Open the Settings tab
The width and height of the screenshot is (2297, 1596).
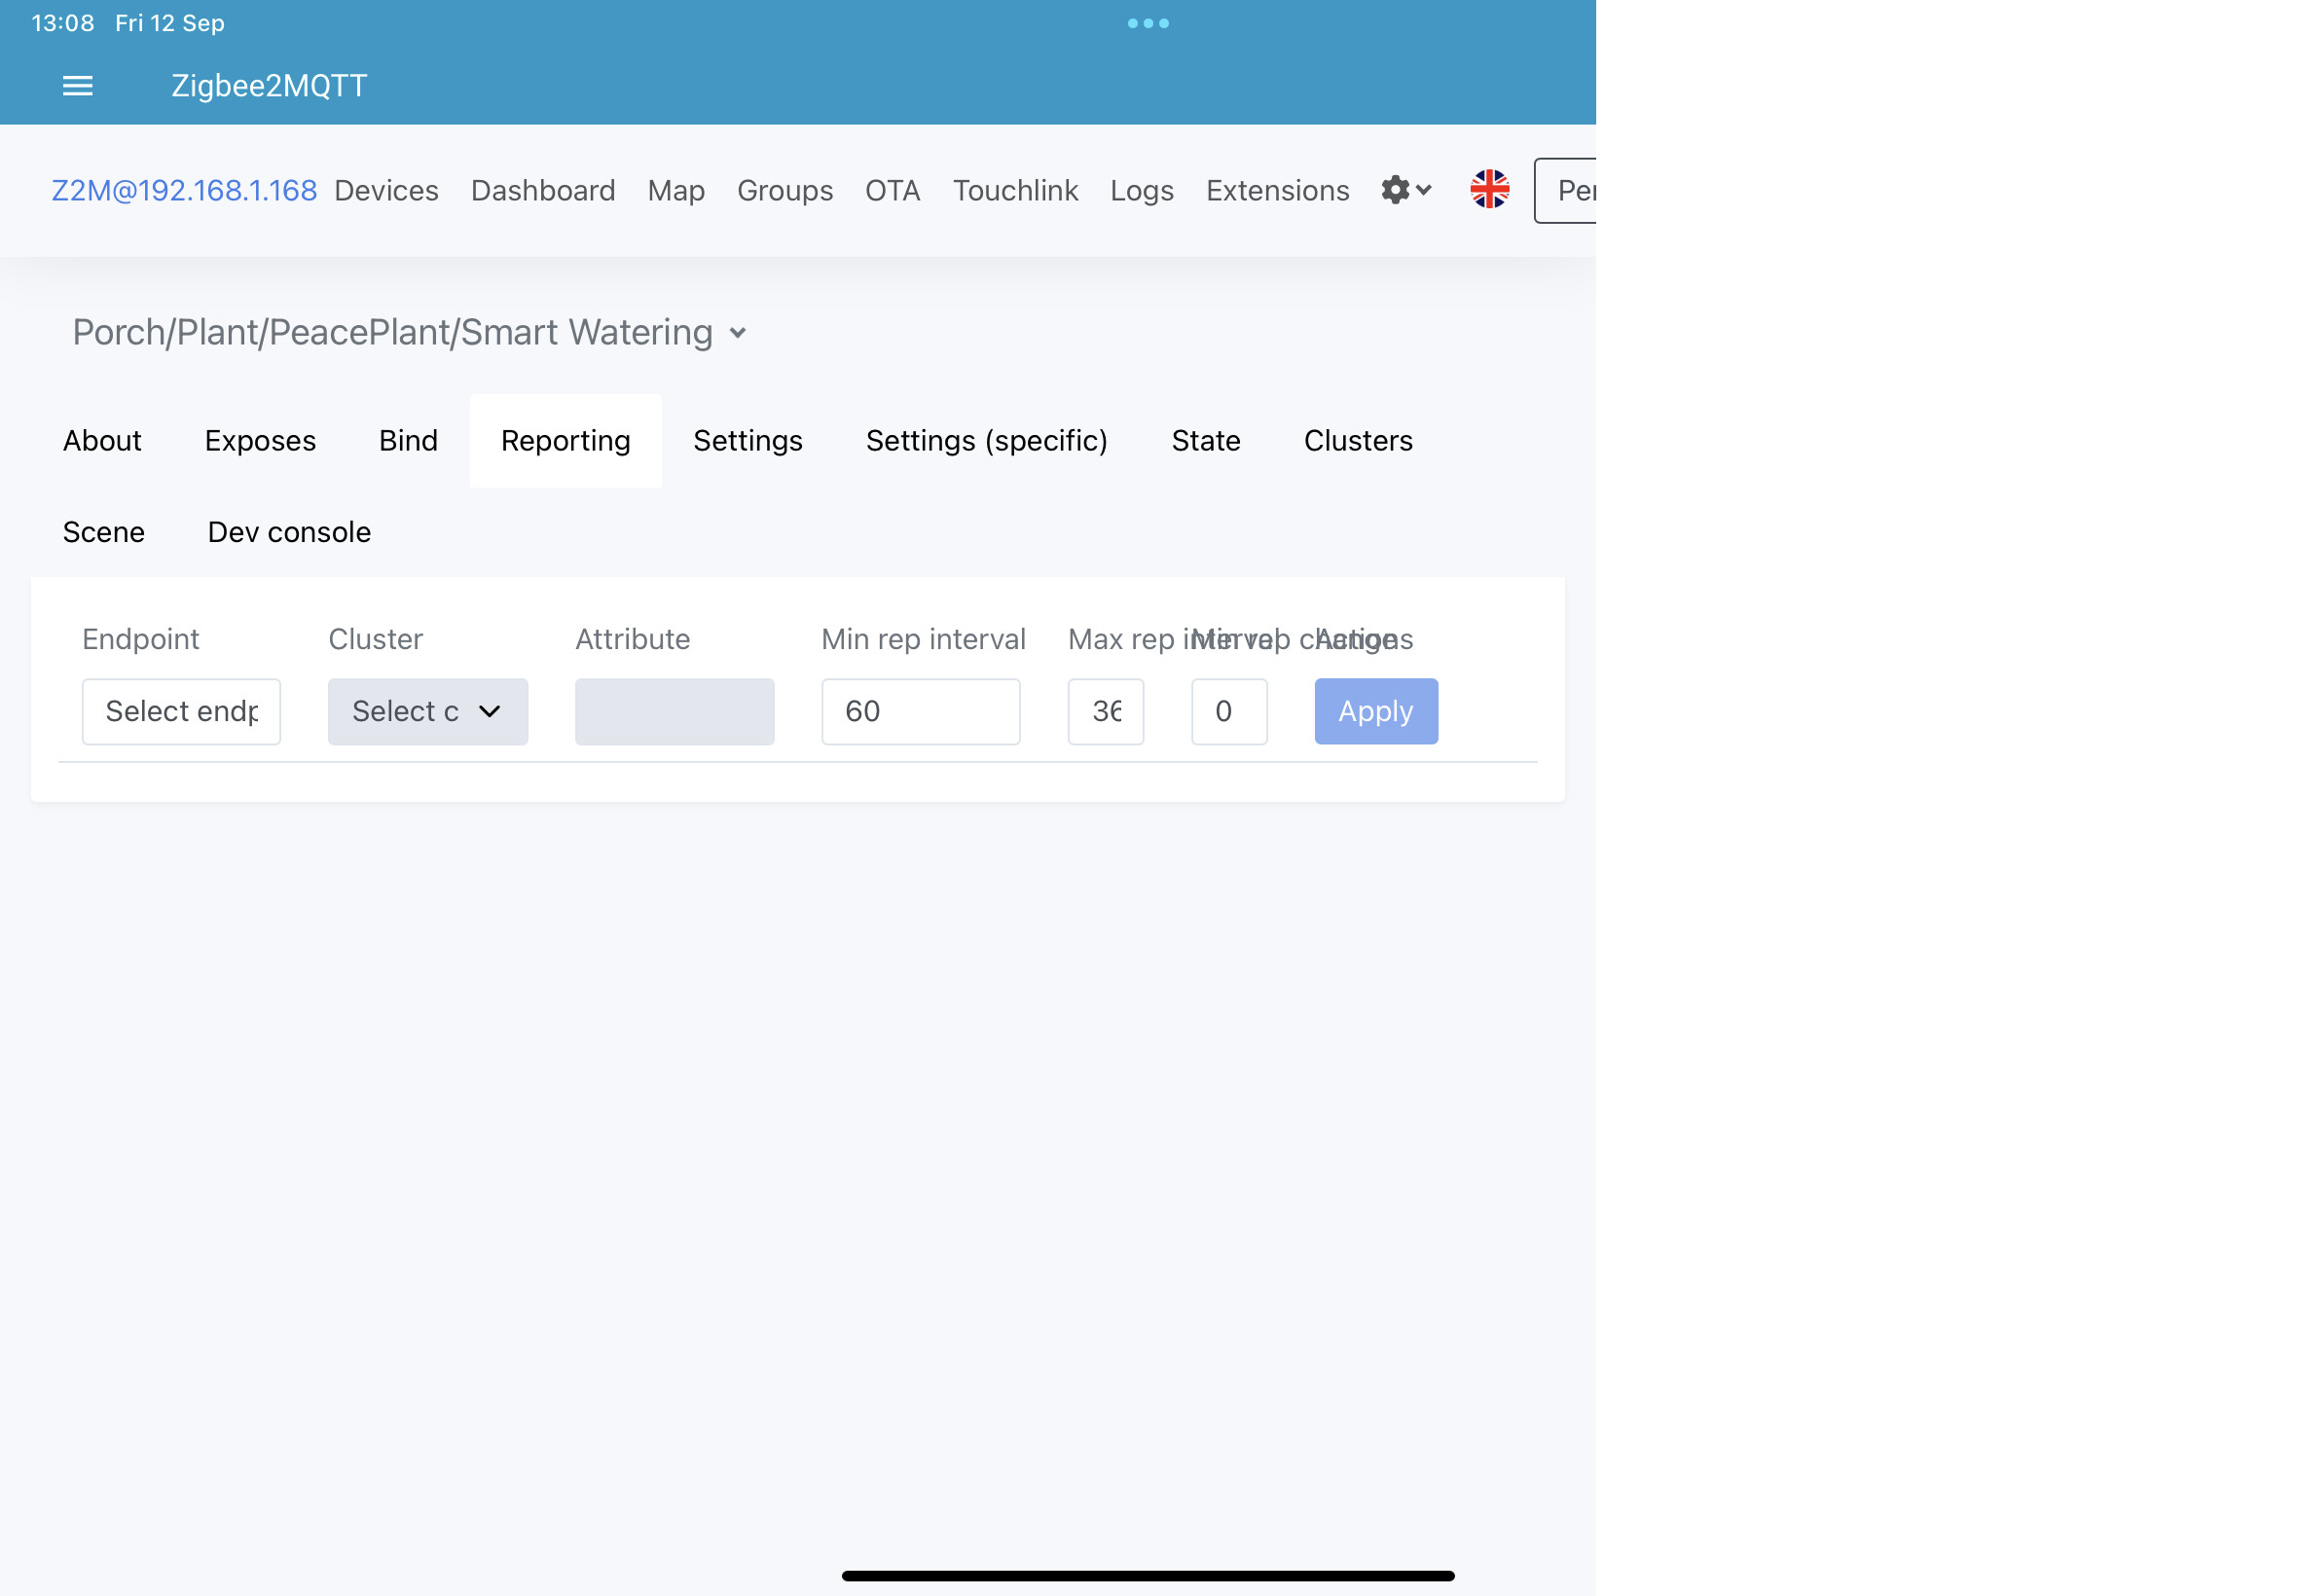click(x=747, y=440)
